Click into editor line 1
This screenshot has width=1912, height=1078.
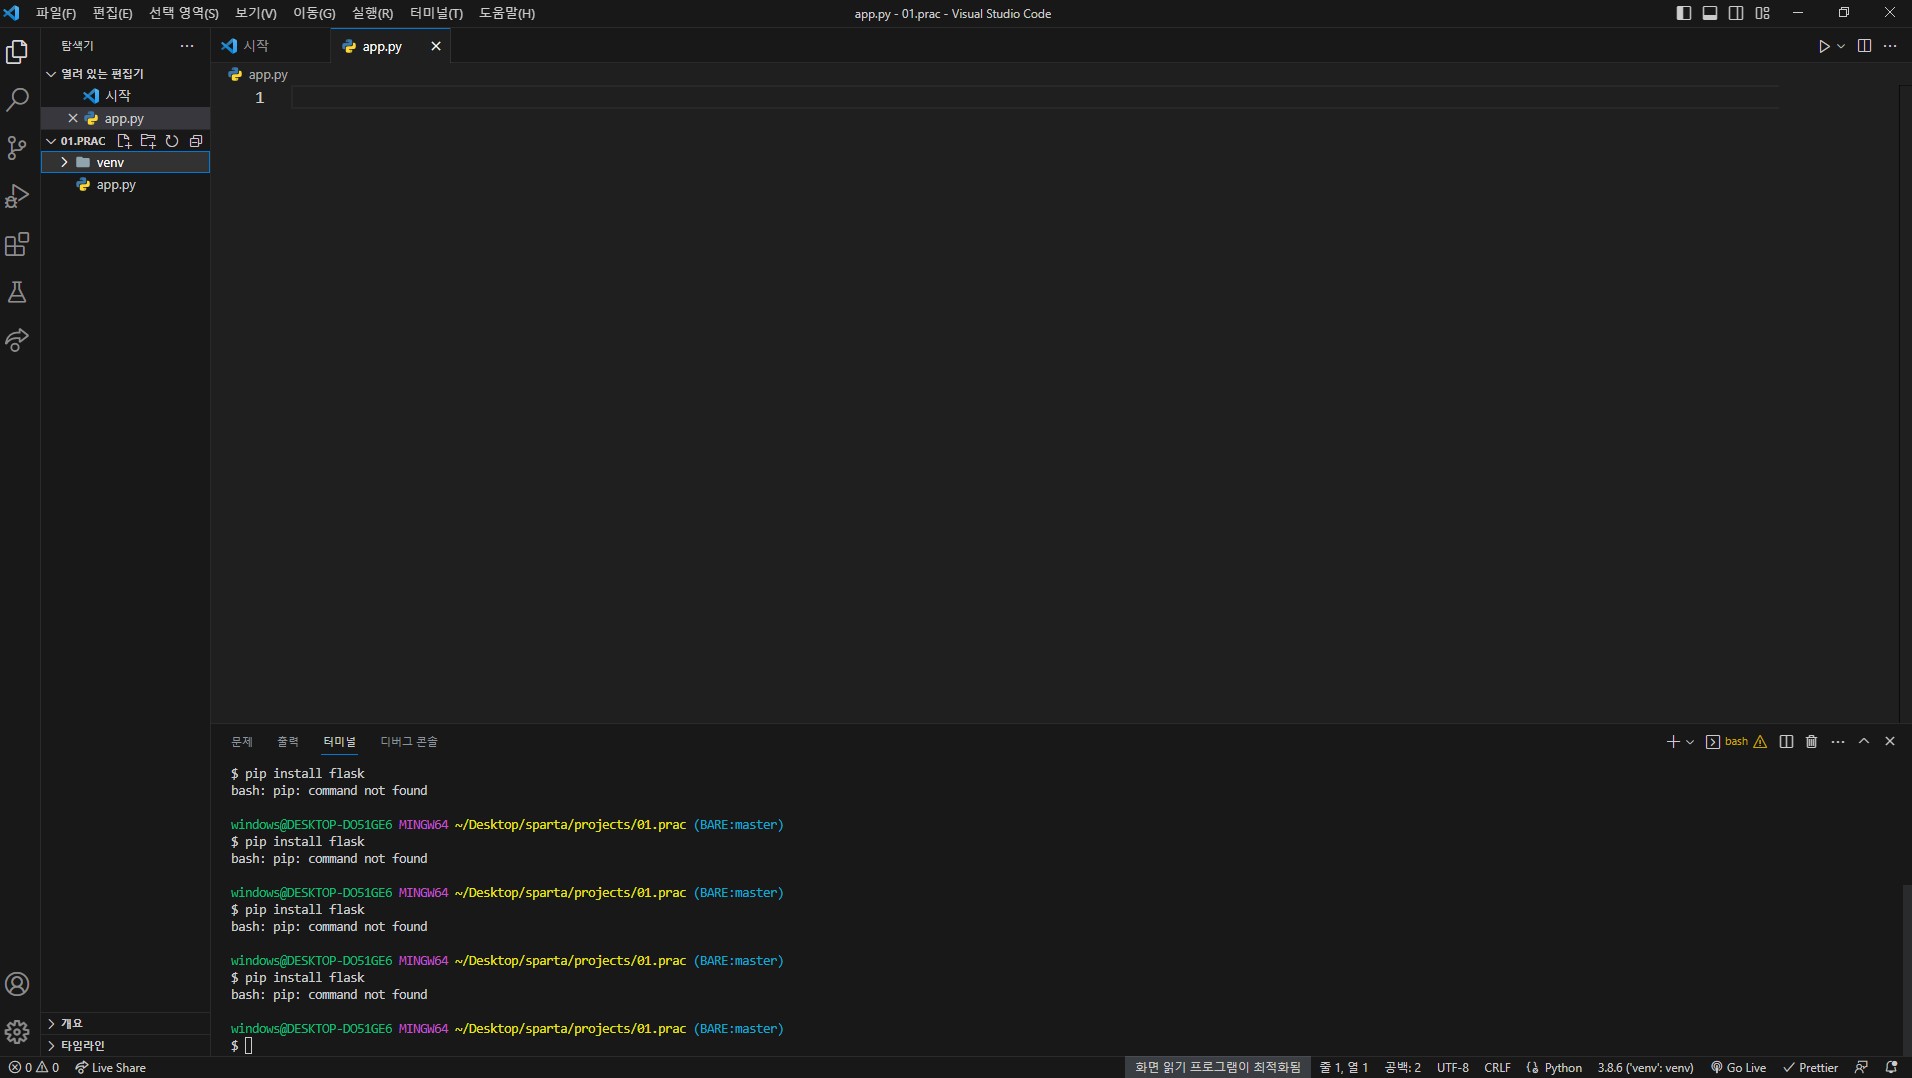tap(1035, 97)
